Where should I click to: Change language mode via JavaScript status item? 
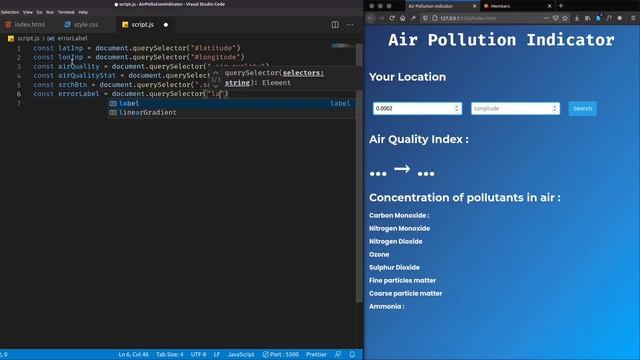(x=241, y=354)
